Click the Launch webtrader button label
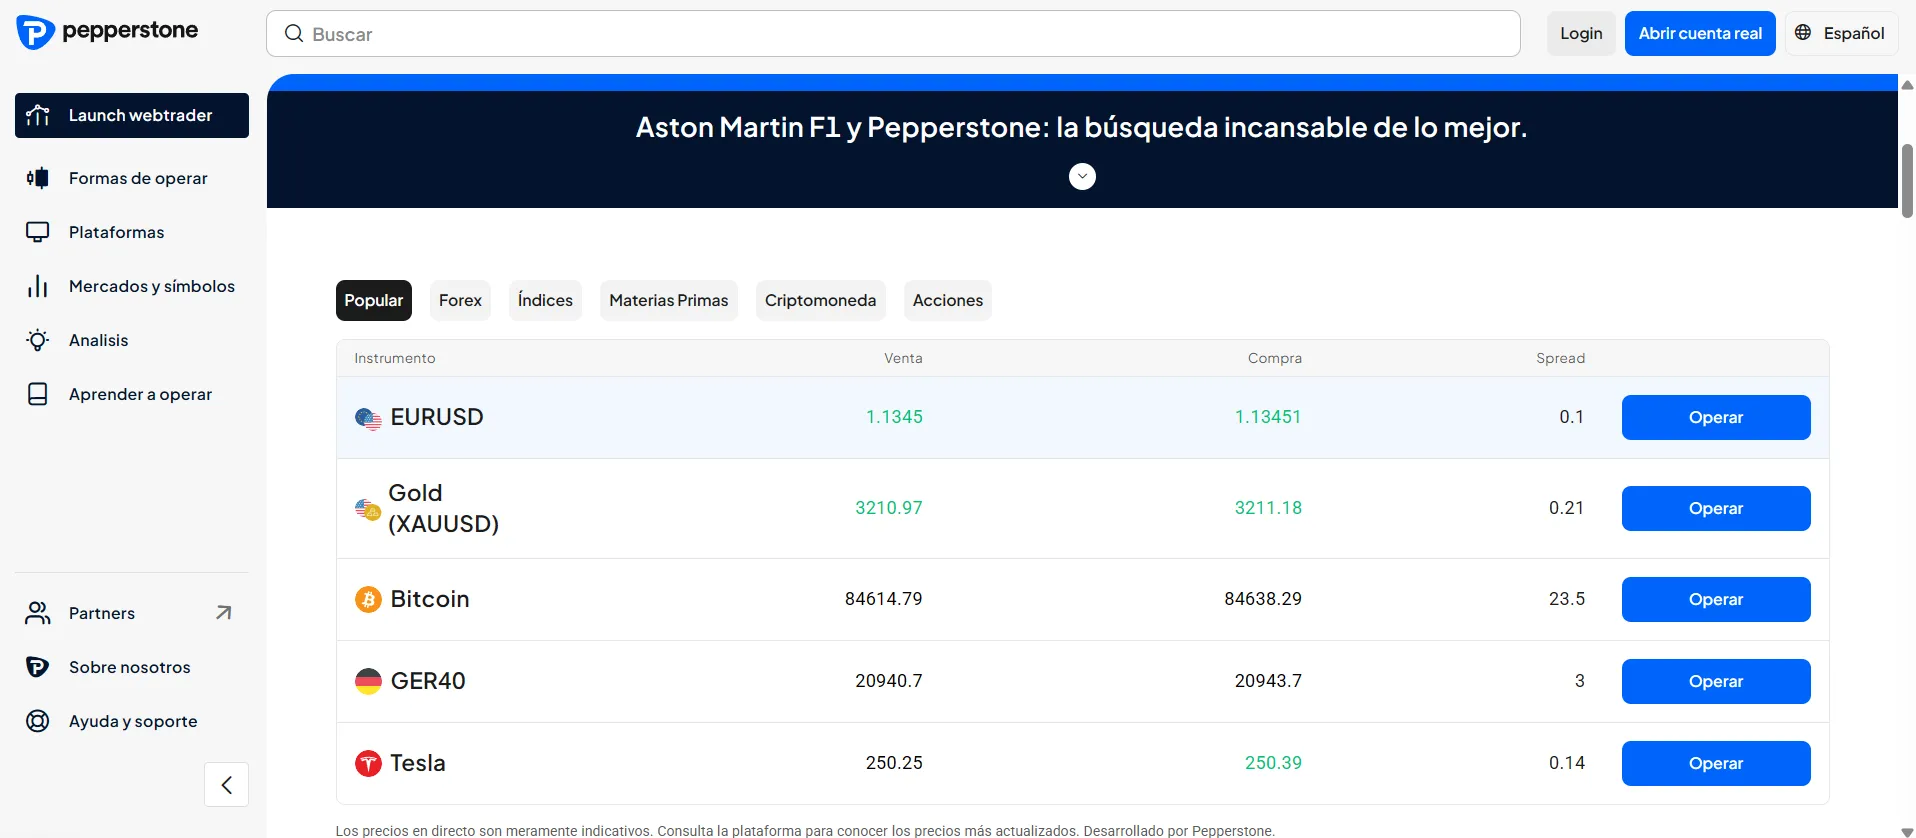The image size is (1916, 838). 140,115
